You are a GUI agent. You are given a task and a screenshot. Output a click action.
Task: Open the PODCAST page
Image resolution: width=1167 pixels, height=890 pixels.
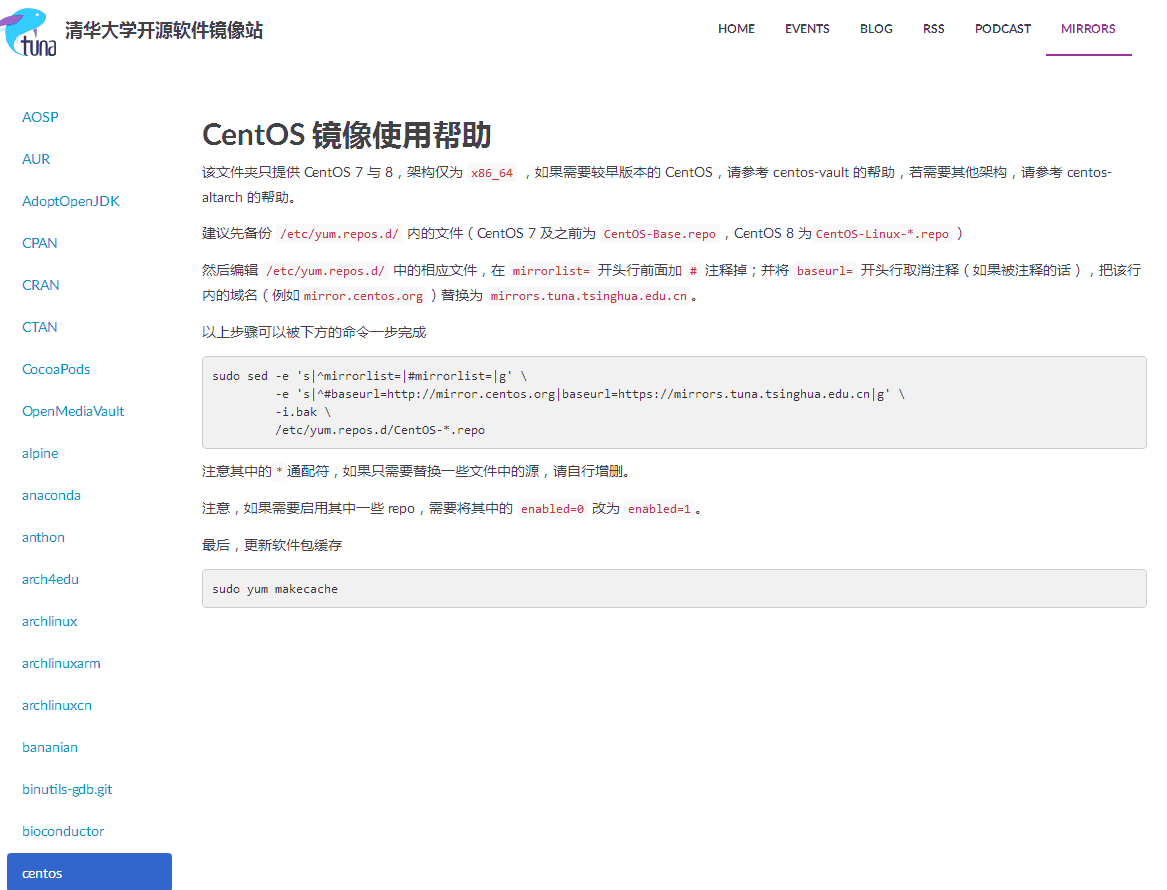(1003, 28)
